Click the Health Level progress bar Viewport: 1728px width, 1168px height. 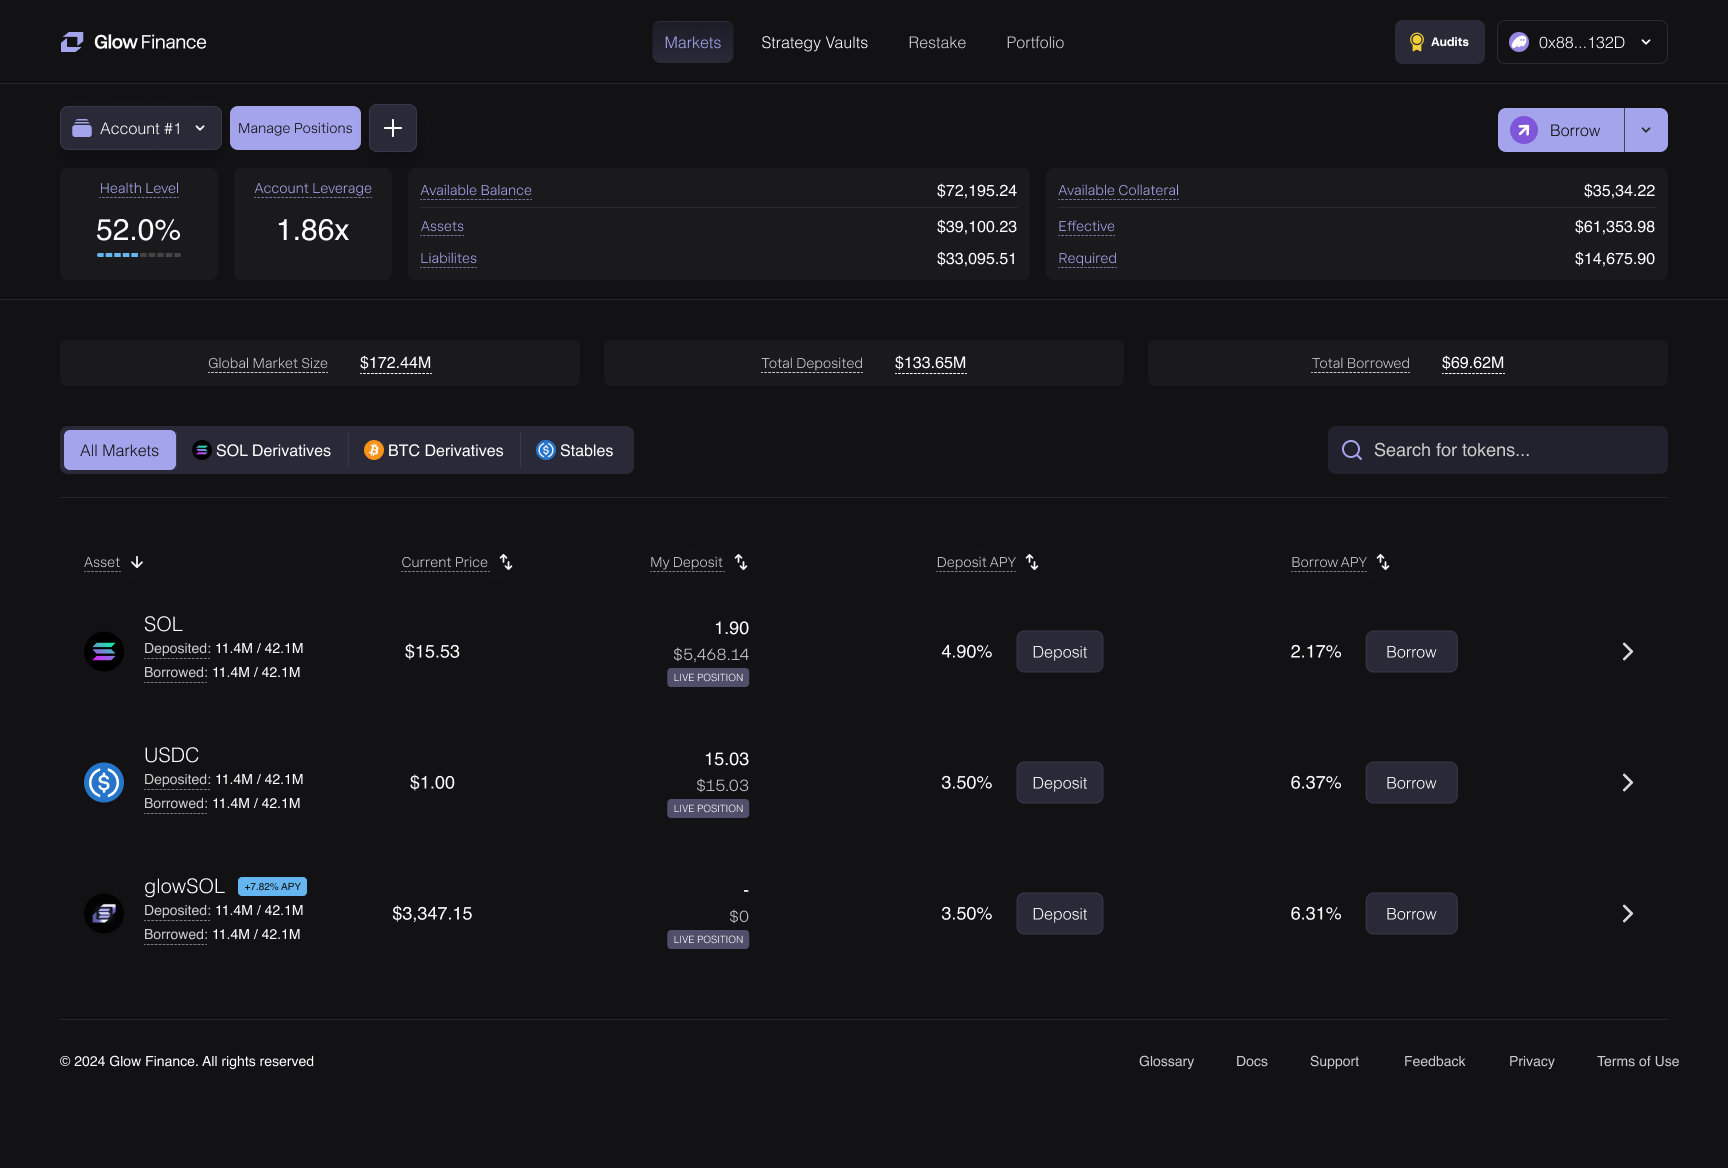click(x=139, y=255)
